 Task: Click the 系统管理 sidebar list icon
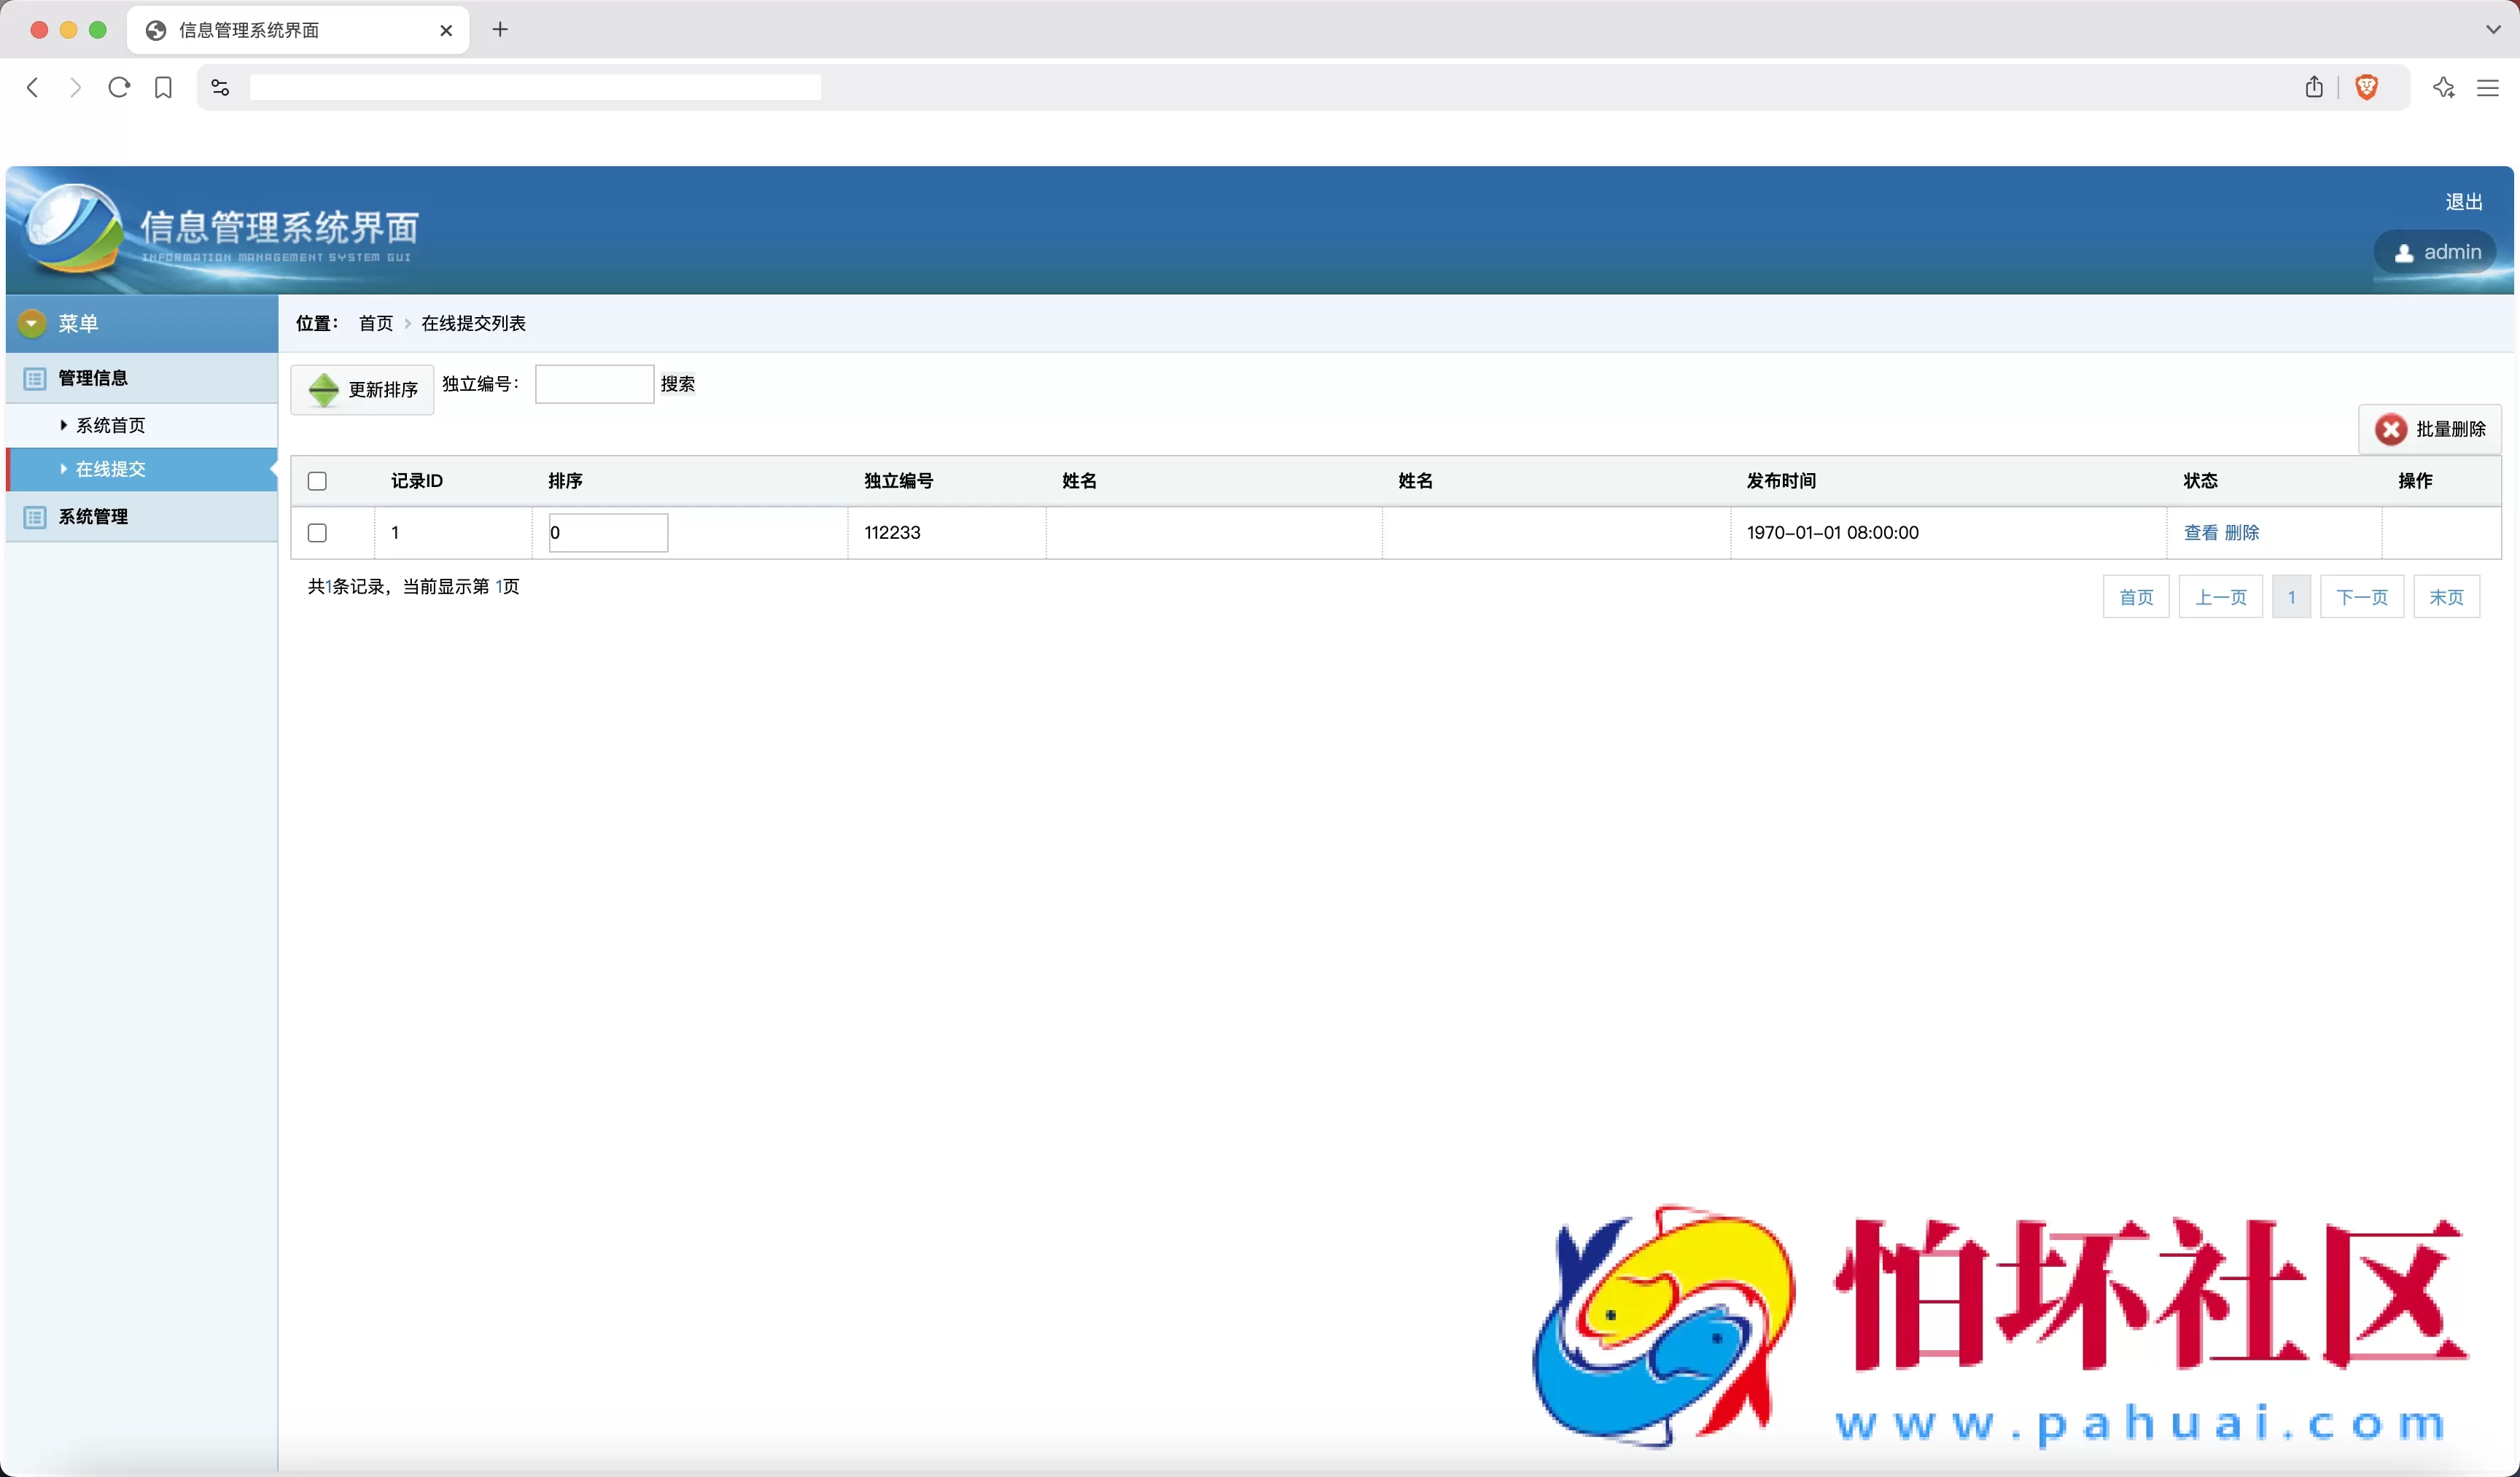pyautogui.click(x=34, y=517)
